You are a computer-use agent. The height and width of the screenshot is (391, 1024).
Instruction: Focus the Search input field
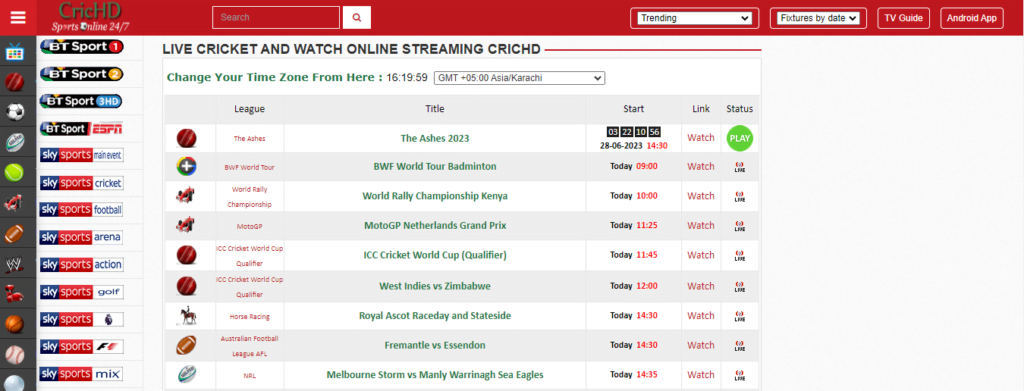(x=276, y=18)
